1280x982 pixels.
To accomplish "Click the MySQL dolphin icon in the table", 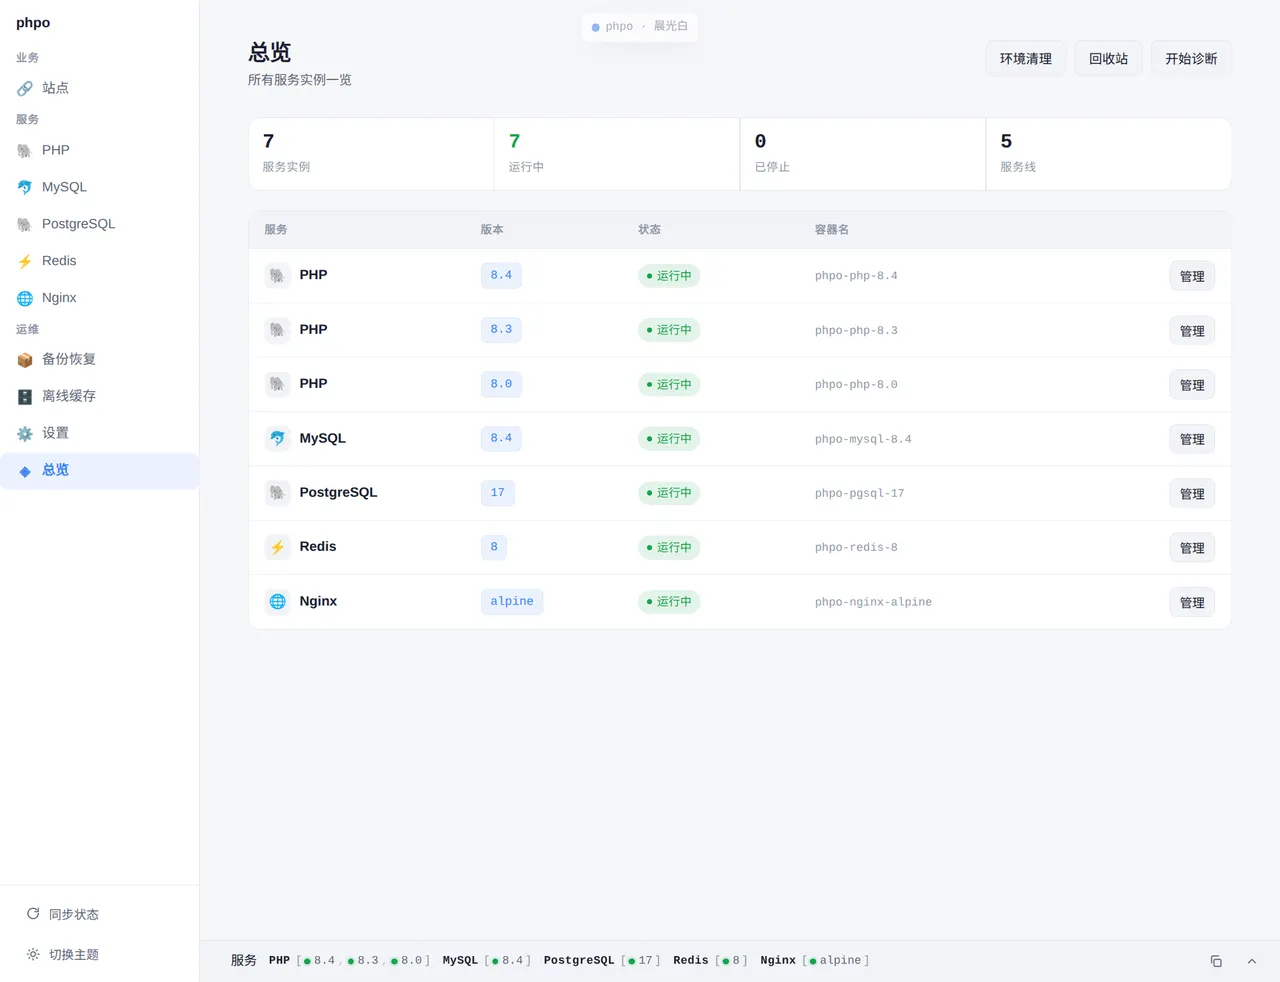I will pos(277,438).
